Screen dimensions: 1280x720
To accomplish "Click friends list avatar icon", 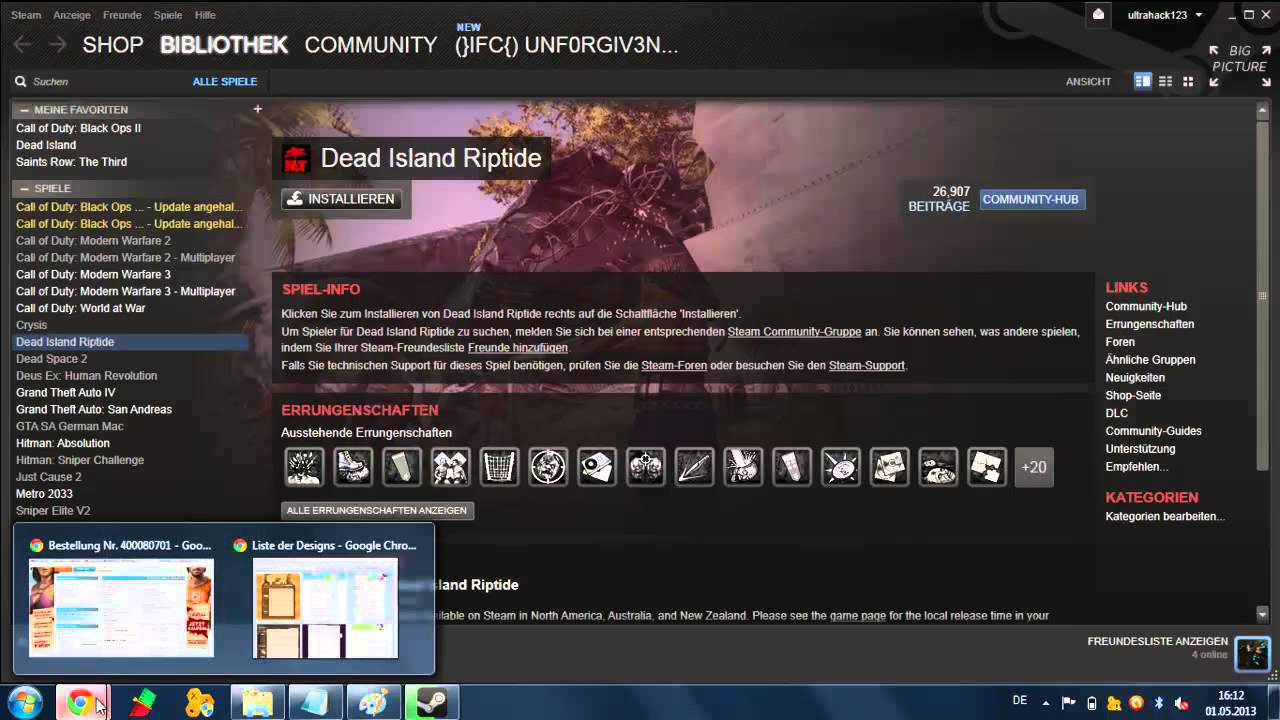I will 1253,654.
